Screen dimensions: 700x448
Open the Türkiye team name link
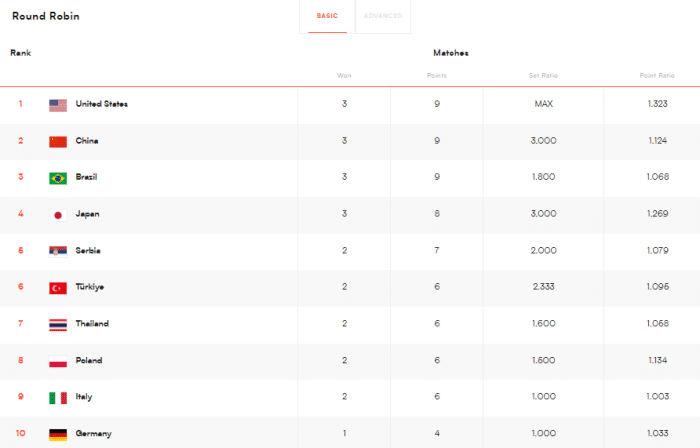tap(90, 287)
